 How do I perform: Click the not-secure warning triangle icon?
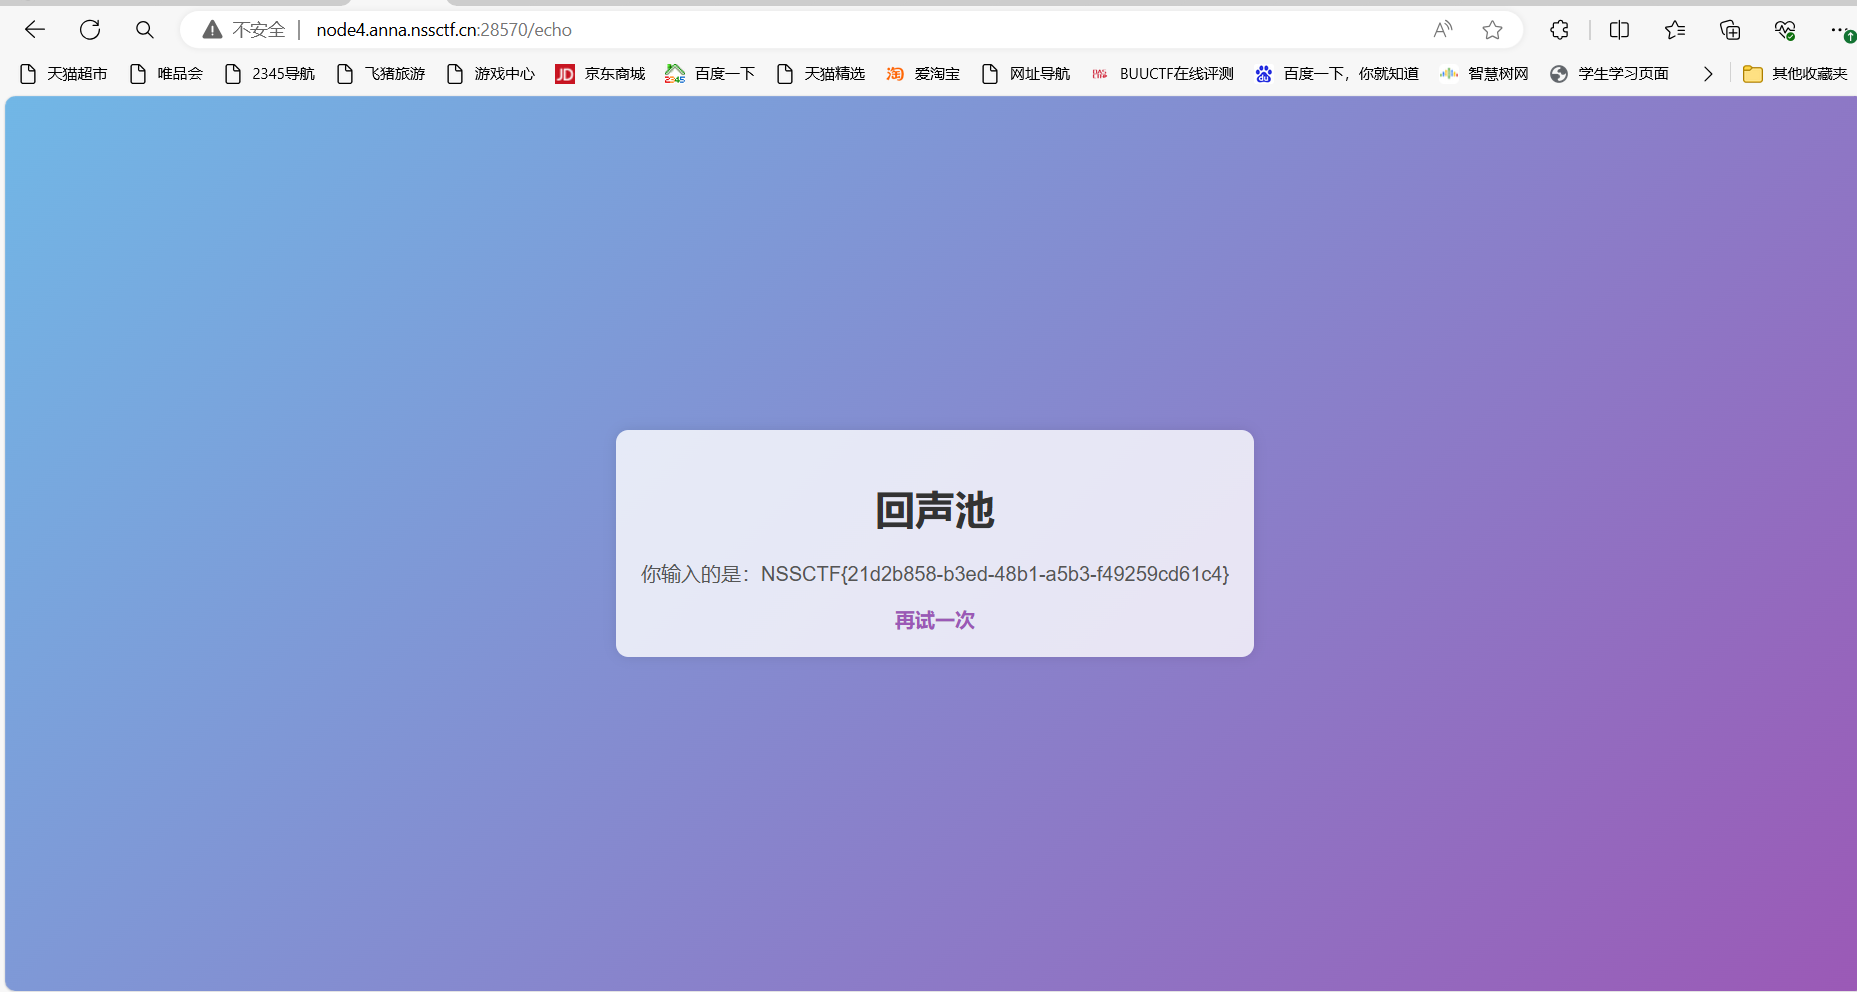[x=212, y=30]
